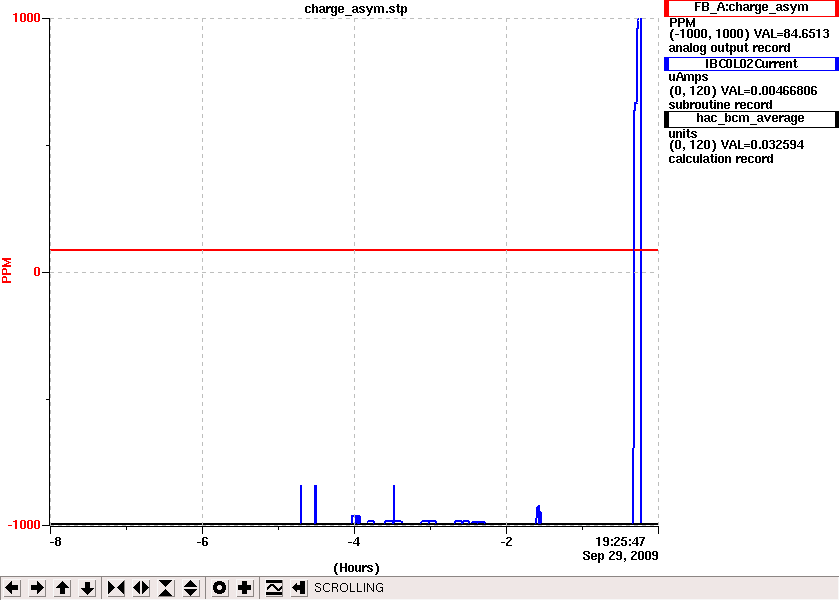Click the VAL=84.6513 readout

click(791, 34)
